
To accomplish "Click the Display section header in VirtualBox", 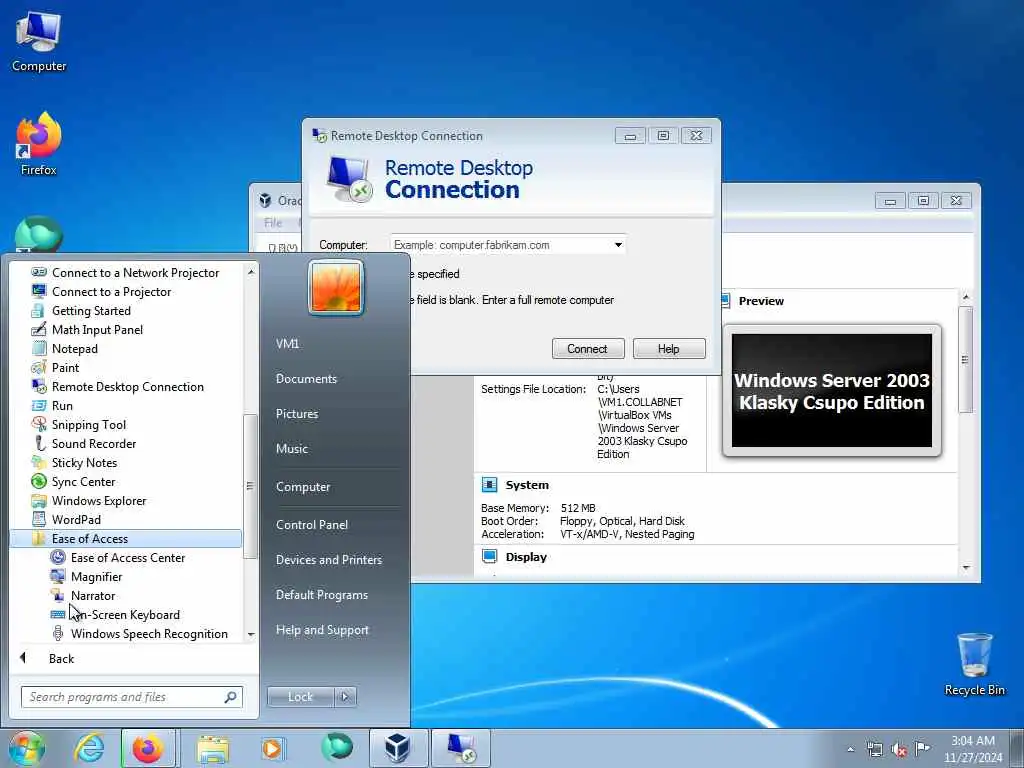I will point(526,557).
